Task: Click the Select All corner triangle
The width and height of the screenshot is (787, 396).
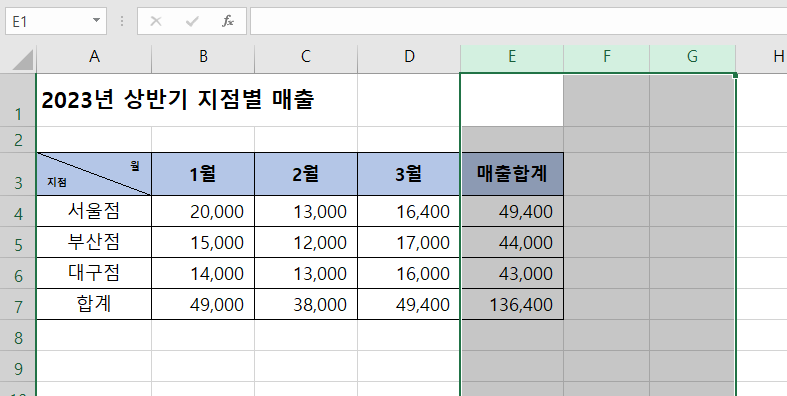Action: coord(23,59)
